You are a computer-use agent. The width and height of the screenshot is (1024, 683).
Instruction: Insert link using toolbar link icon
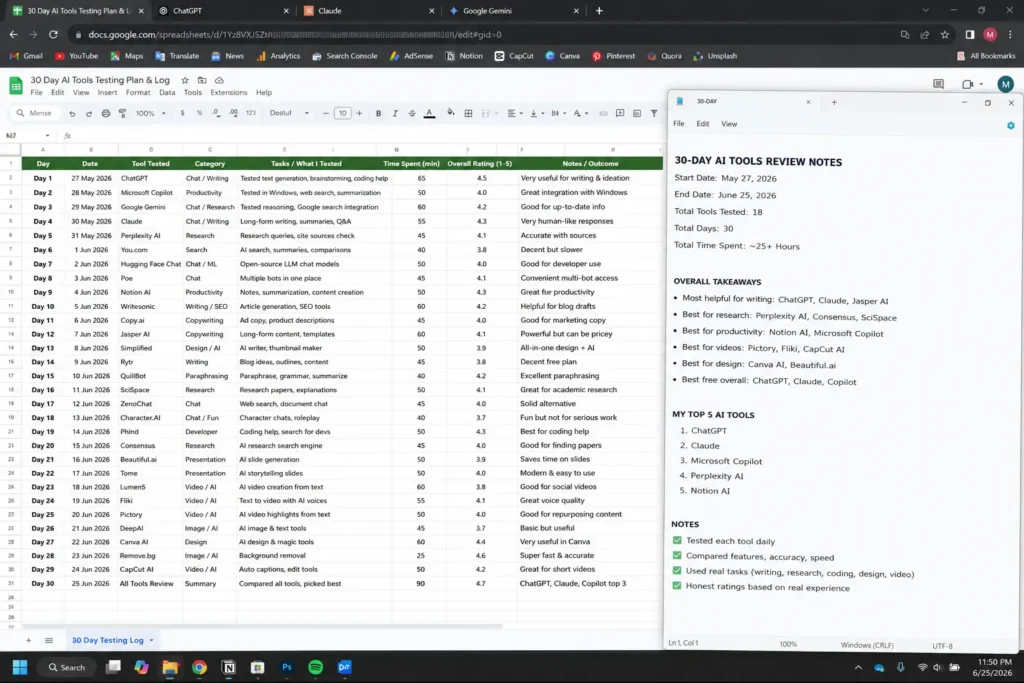click(x=603, y=114)
